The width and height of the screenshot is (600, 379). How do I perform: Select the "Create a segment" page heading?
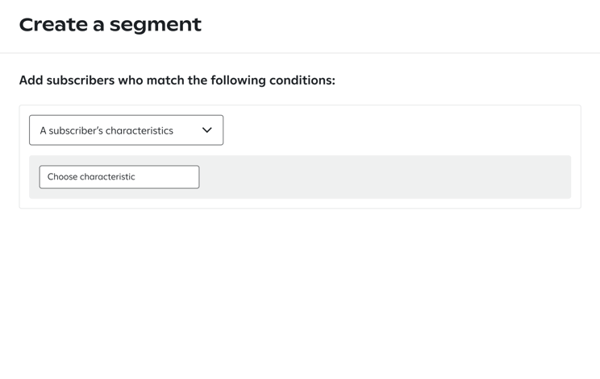coord(110,25)
